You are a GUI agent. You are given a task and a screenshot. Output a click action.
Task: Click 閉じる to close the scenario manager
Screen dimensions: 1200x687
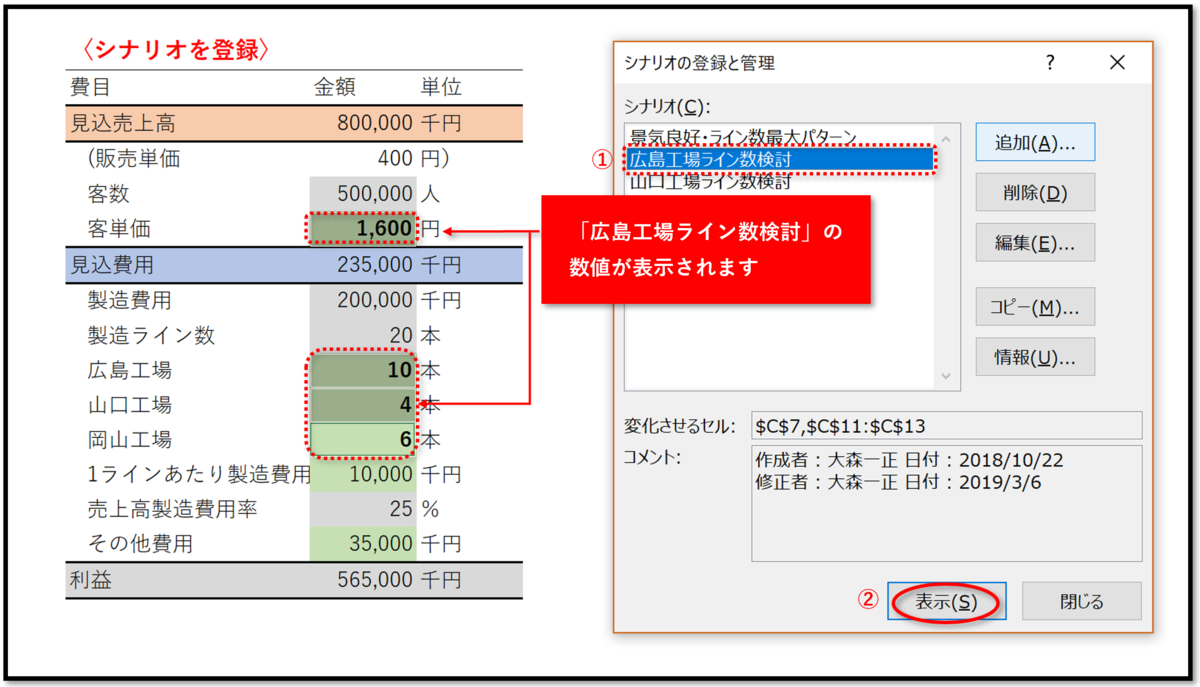pyautogui.click(x=1081, y=602)
